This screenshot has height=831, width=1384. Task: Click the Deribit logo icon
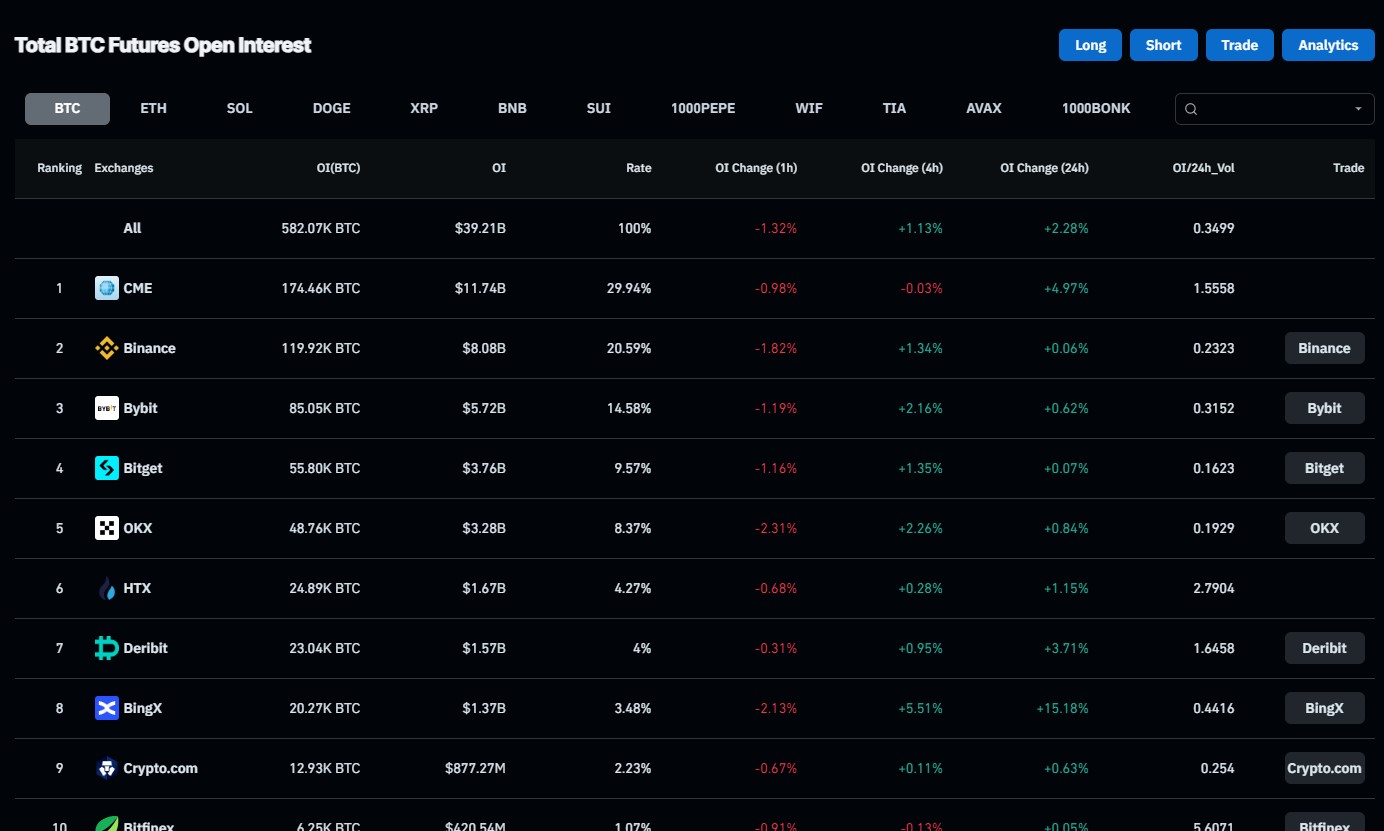point(107,648)
